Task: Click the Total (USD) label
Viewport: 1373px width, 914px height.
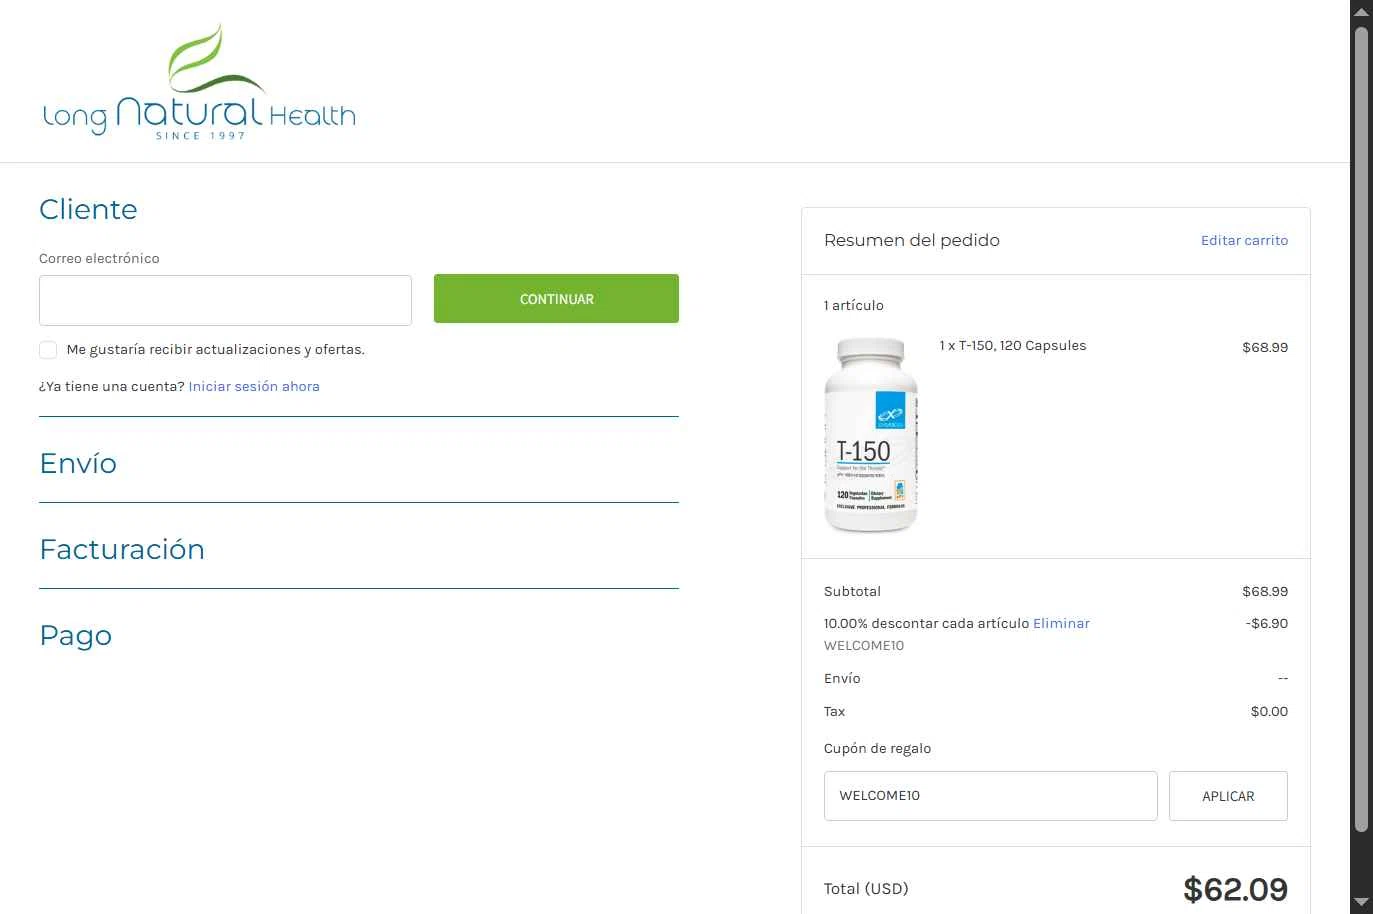Action: pos(866,888)
